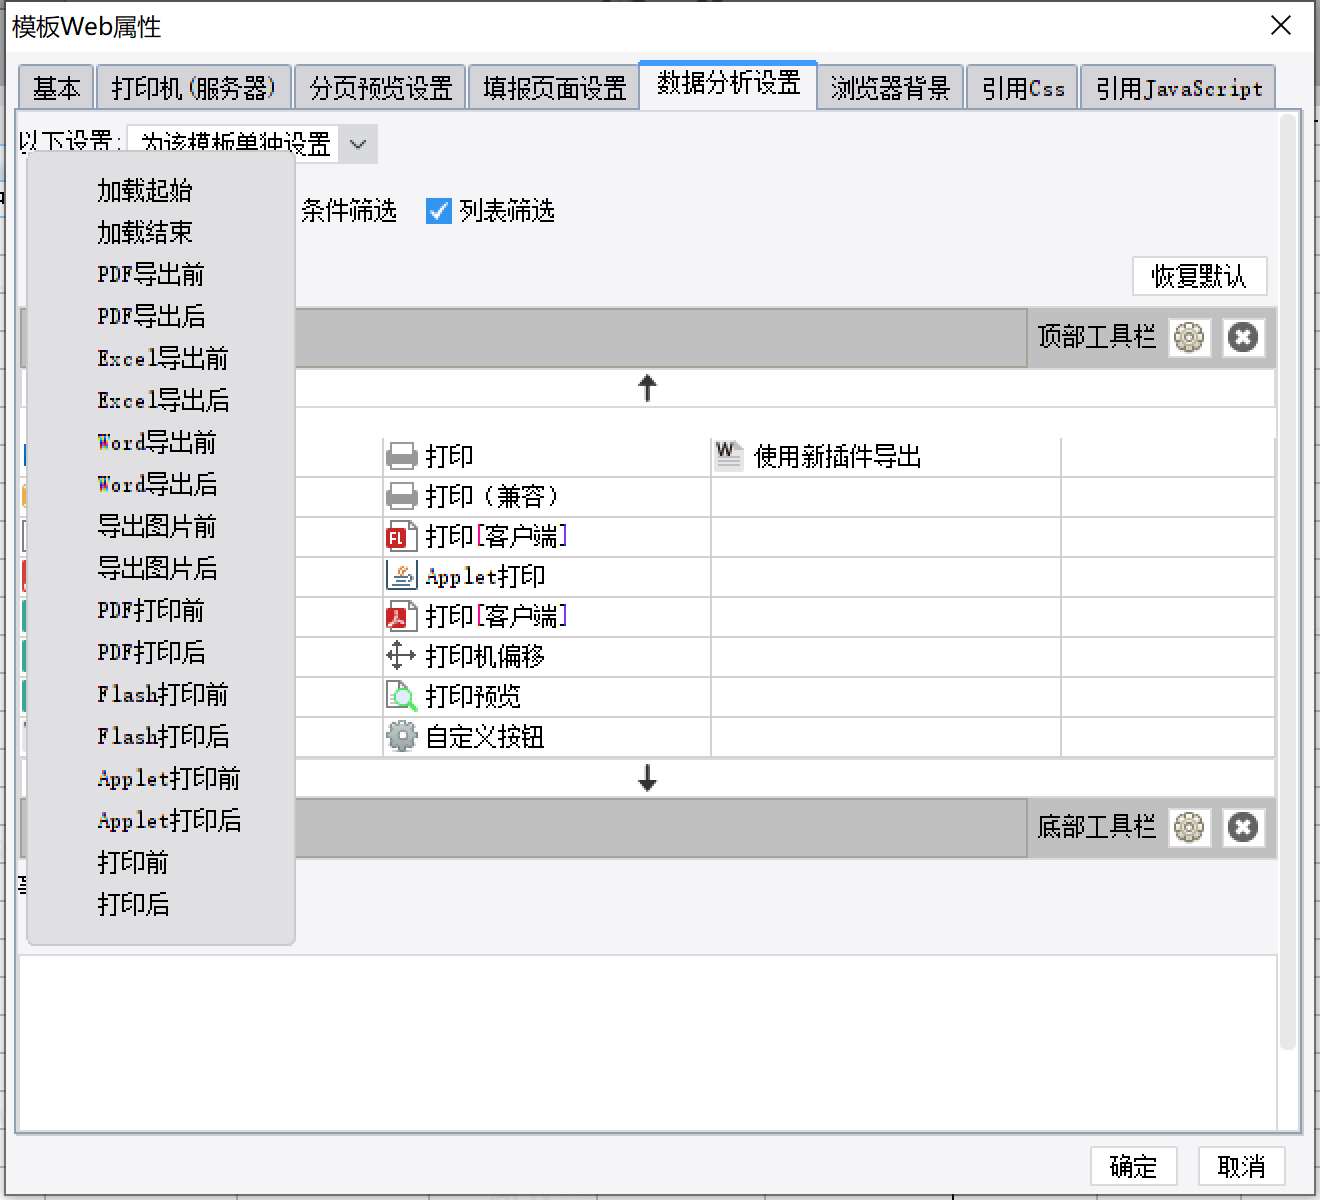Screen dimensions: 1320x1200
Task: Open the 为该模板单独设置 dropdown
Action: point(358,145)
